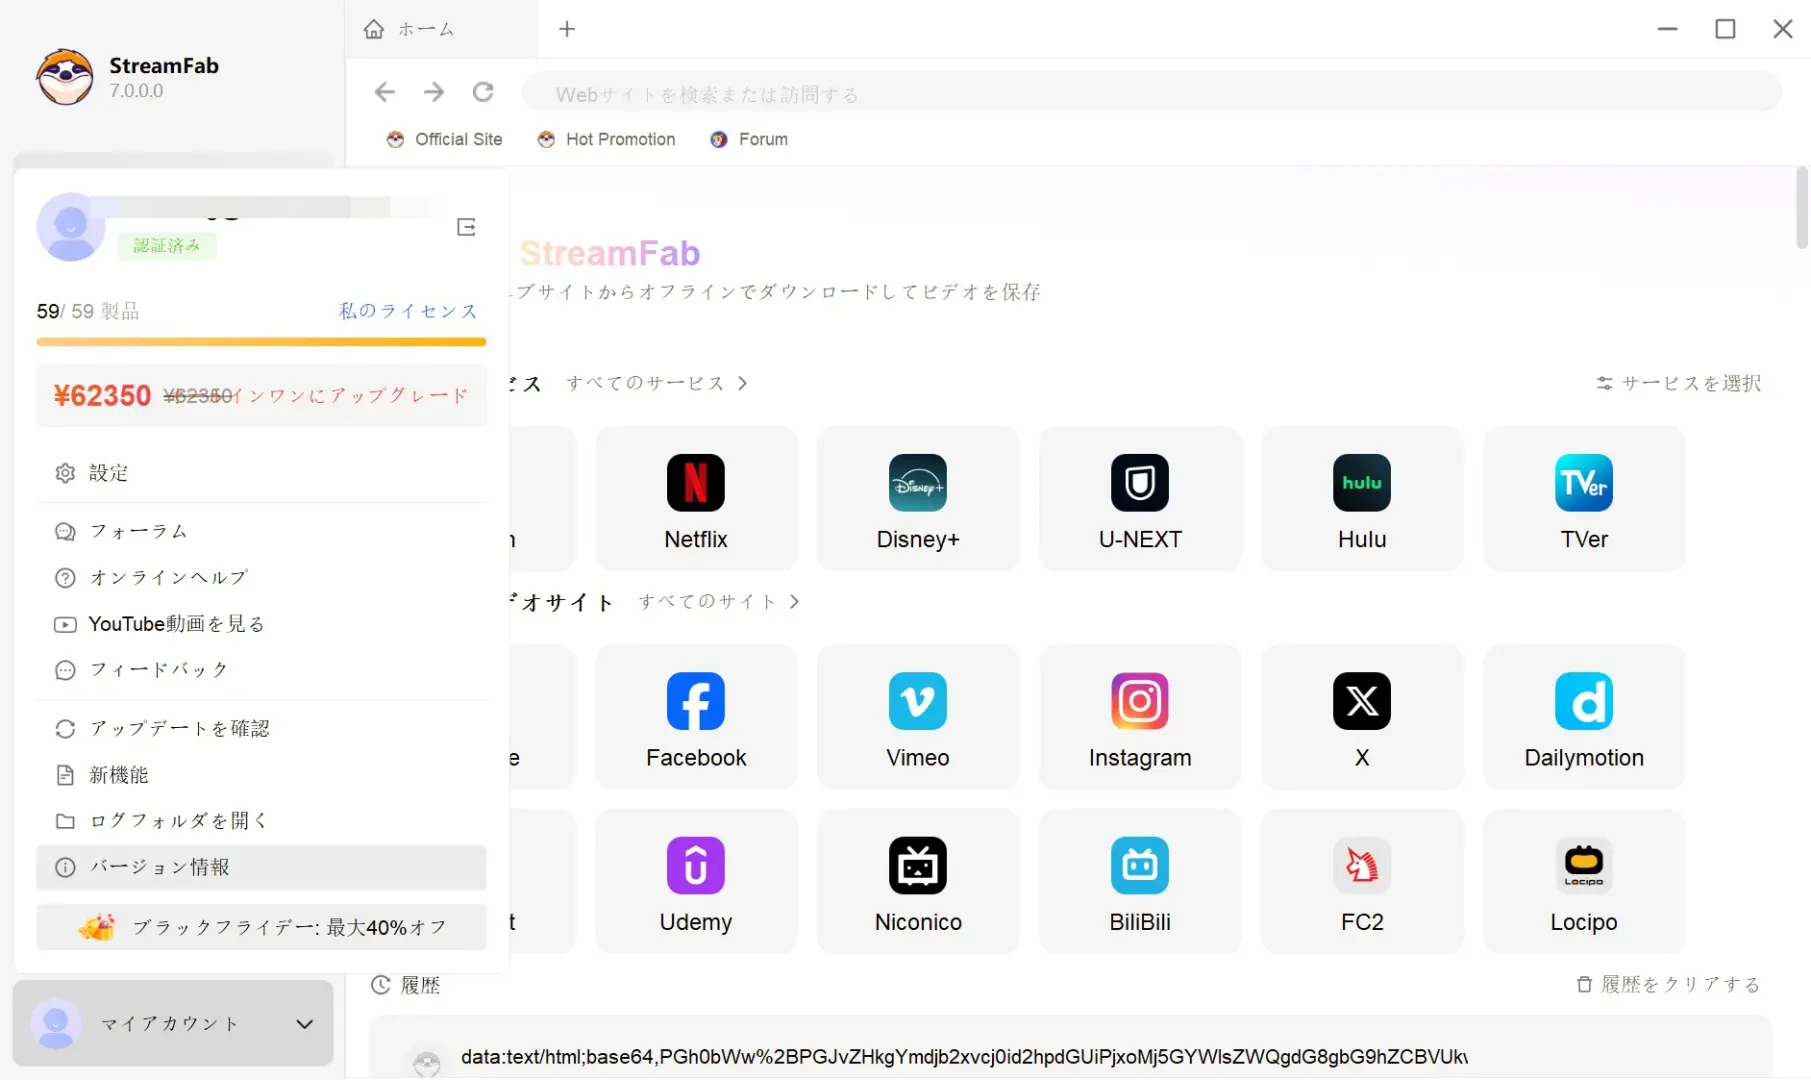This screenshot has width=1811, height=1080.
Task: Choose フィードバック menu entry
Action: click(x=261, y=670)
